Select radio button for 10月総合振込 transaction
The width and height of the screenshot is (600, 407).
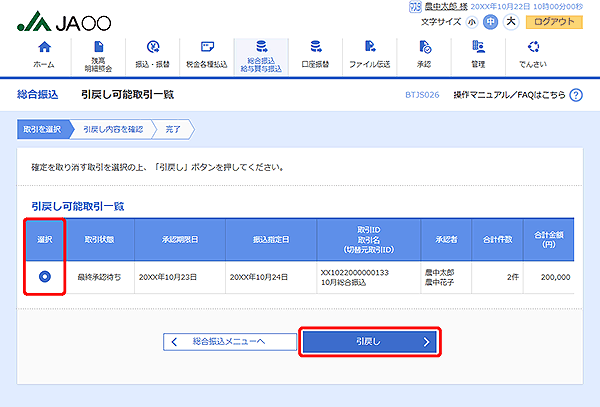point(45,277)
